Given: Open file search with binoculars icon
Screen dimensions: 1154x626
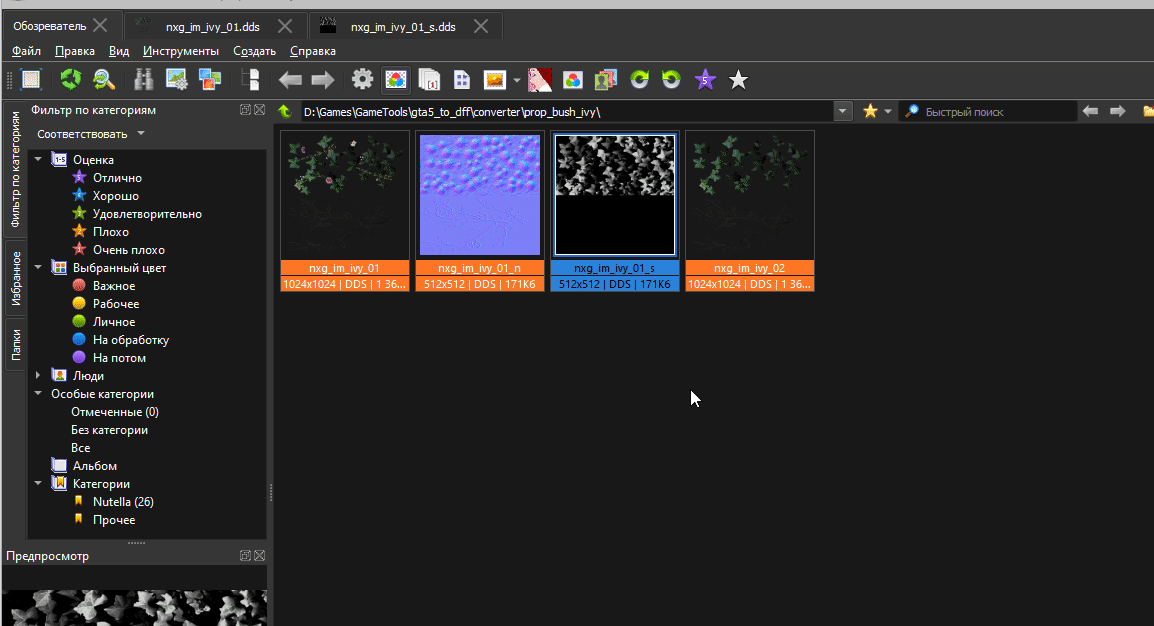Looking at the screenshot, I should click(143, 80).
